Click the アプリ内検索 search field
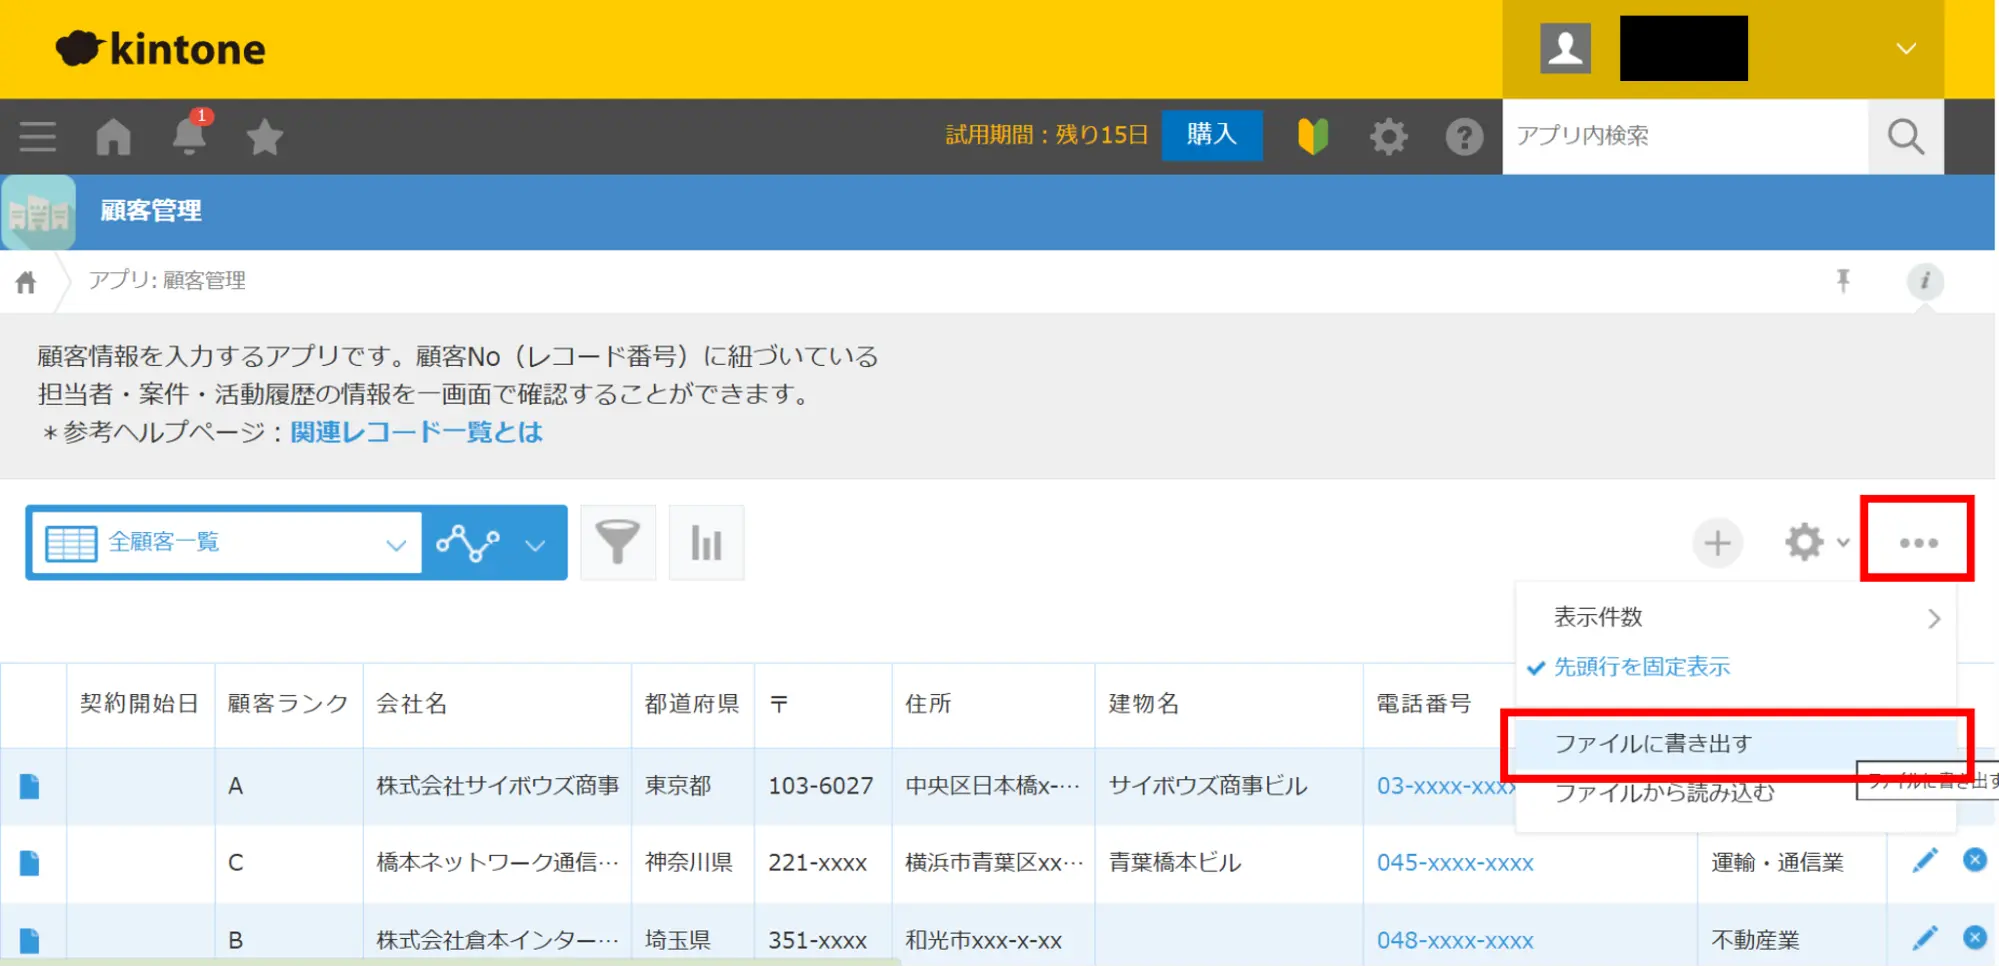The height and width of the screenshot is (967, 1999). pyautogui.click(x=1684, y=136)
